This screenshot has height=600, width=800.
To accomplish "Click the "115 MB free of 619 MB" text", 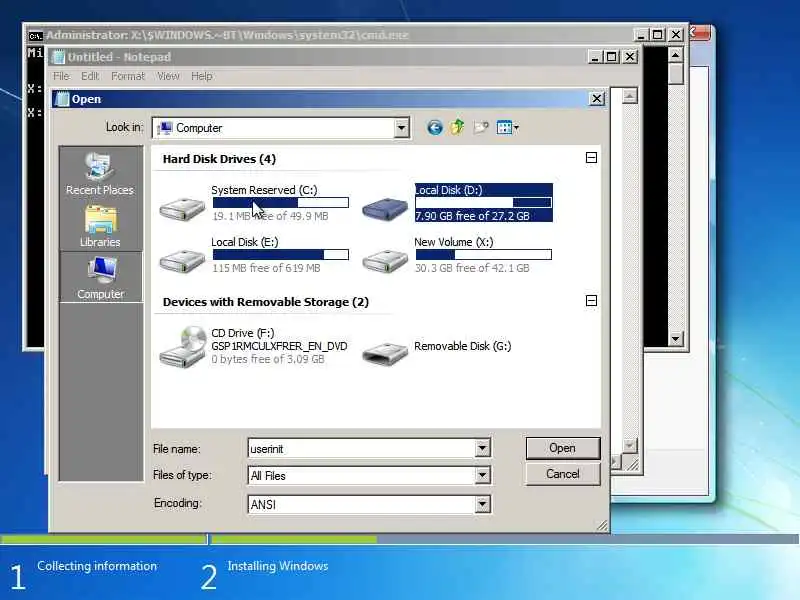I will coord(266,268).
